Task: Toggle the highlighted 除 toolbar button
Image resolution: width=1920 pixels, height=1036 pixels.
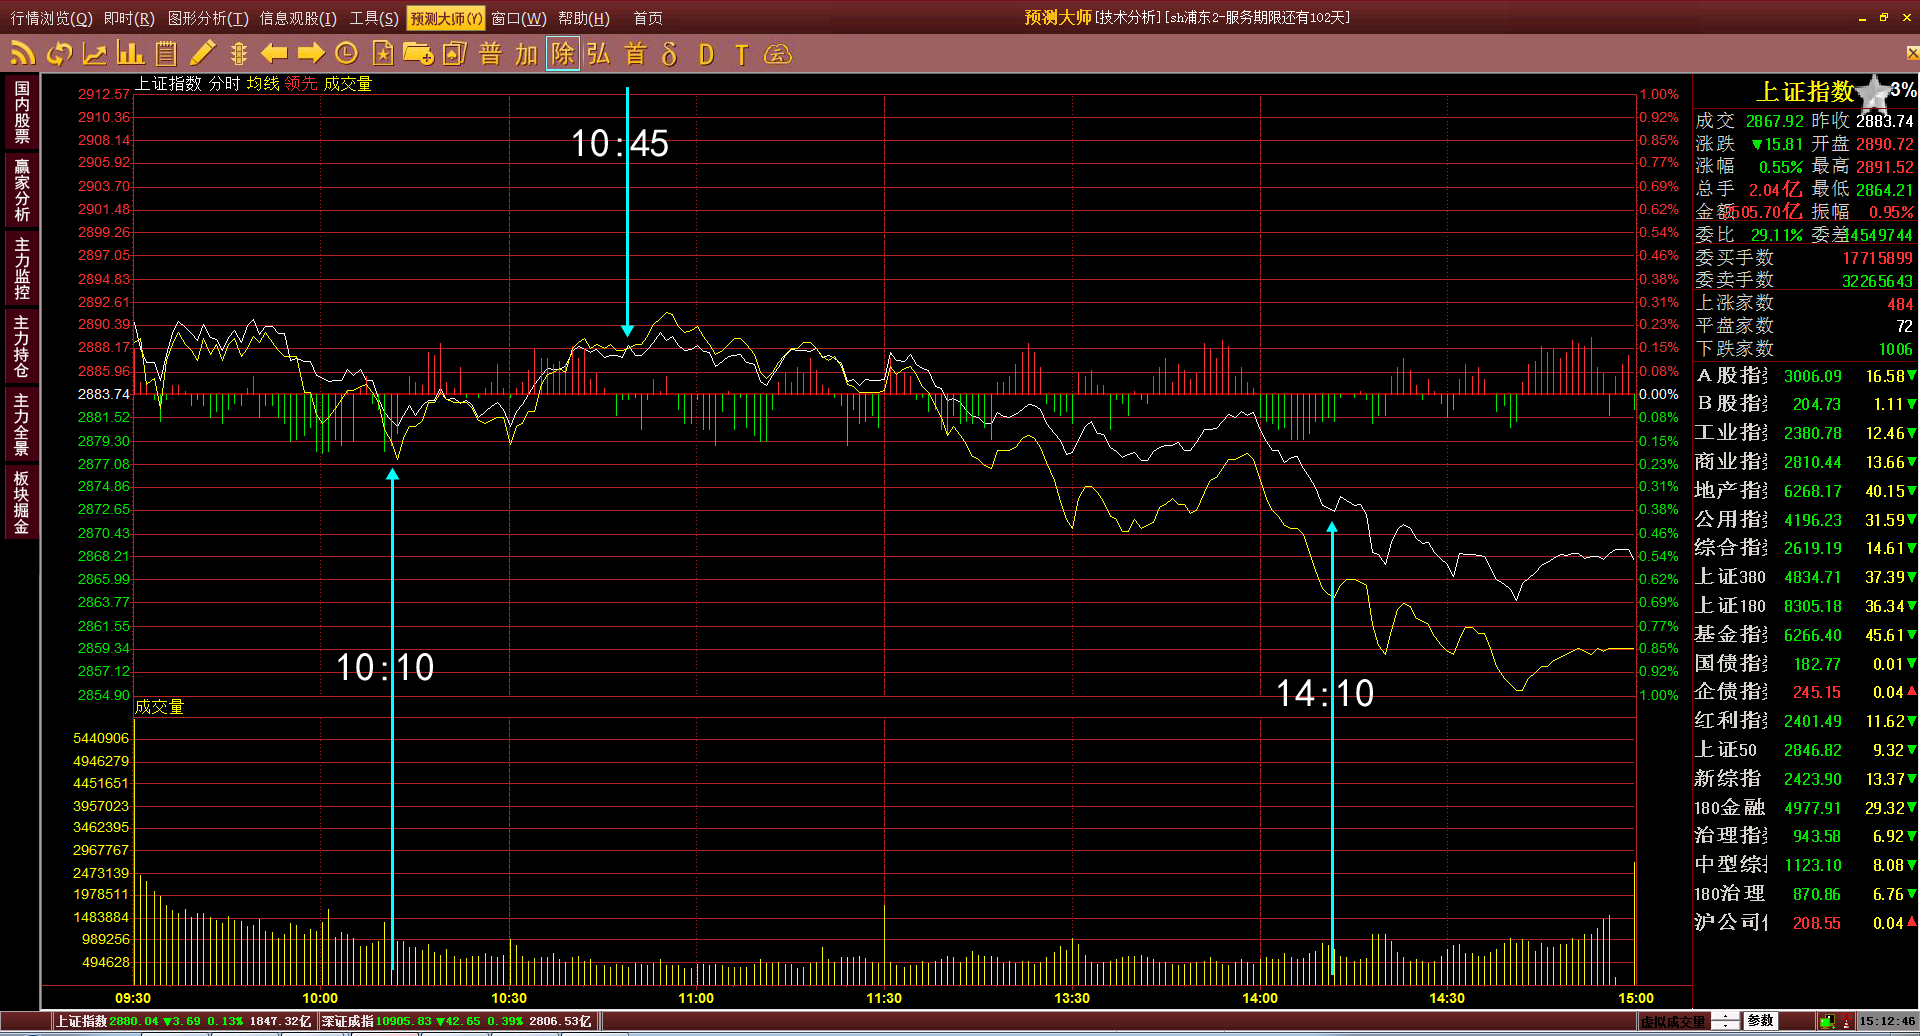Action: [563, 54]
